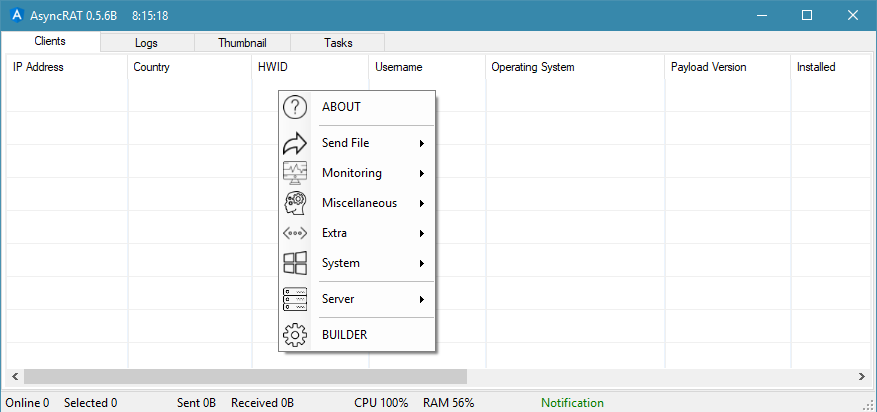877x412 pixels.
Task: Open the Miscellaneous submenu
Action: [x=357, y=203]
